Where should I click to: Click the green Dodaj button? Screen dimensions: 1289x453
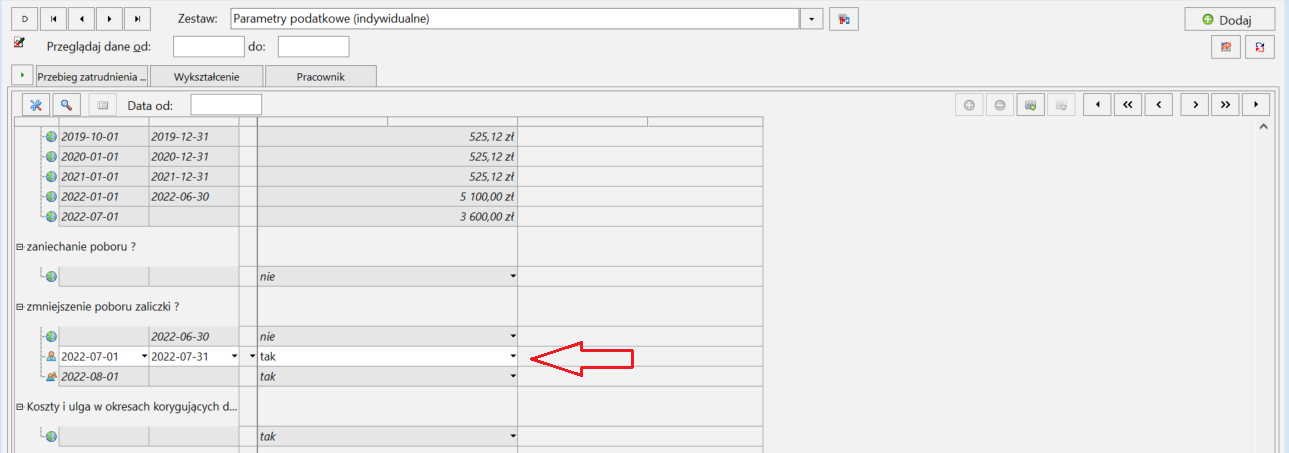1229,19
